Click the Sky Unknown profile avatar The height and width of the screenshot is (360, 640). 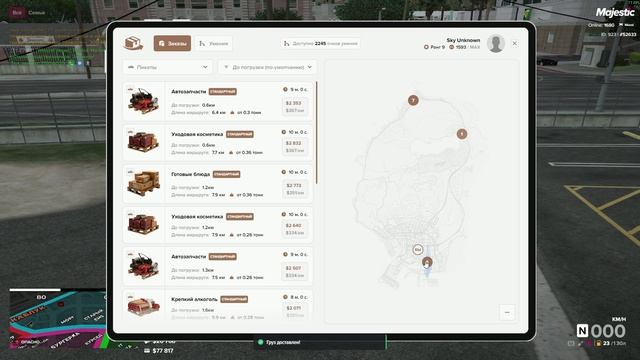496,44
